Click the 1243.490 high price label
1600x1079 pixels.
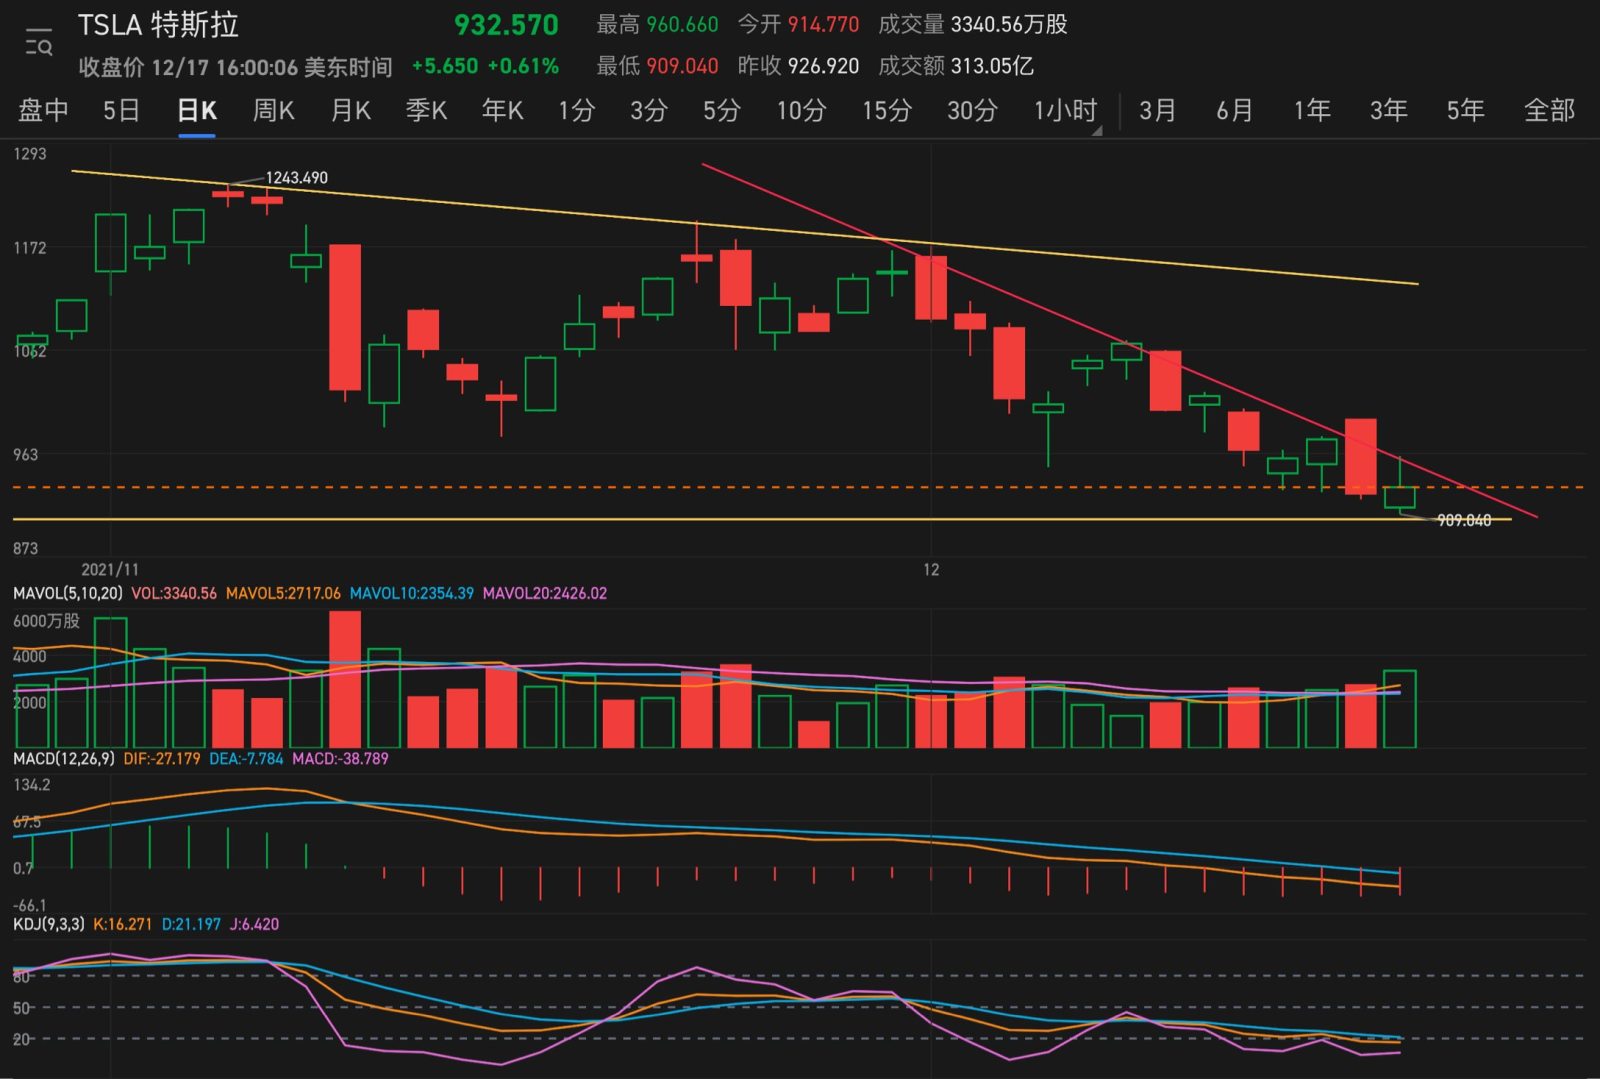coord(296,178)
